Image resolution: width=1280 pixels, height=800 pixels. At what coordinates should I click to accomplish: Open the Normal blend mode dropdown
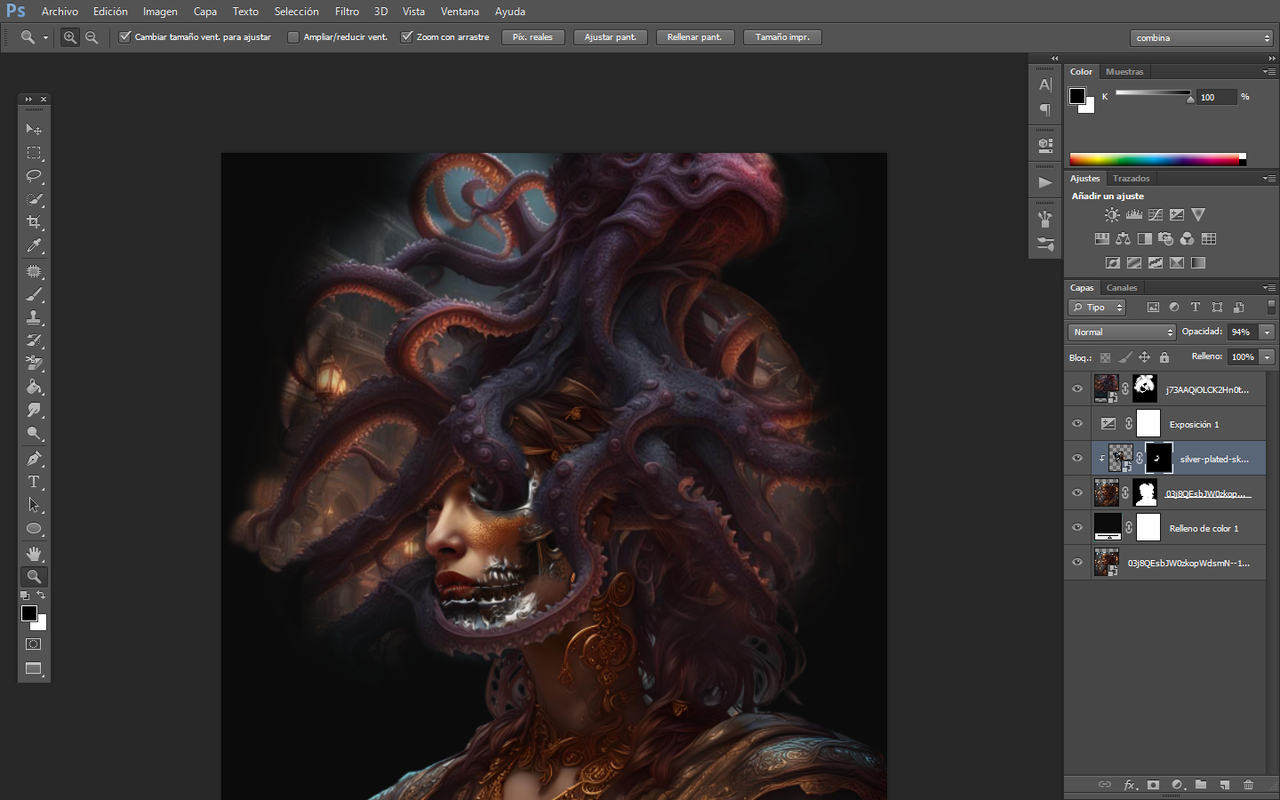pyautogui.click(x=1122, y=332)
